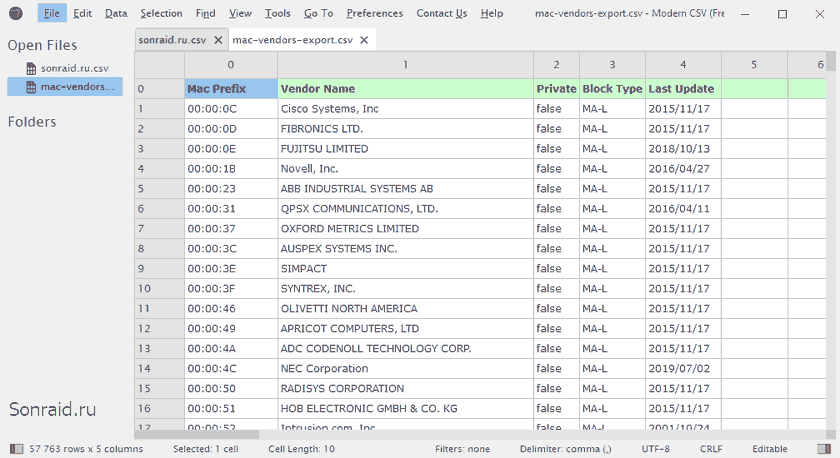Open the Edit menu
Viewport: 840px width, 458px height.
[82, 13]
